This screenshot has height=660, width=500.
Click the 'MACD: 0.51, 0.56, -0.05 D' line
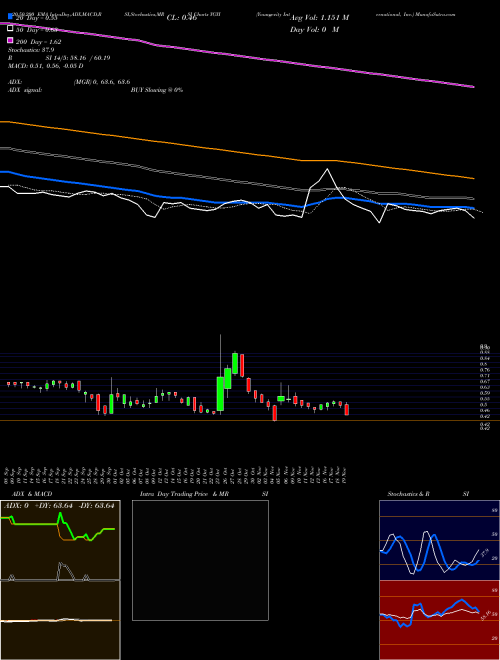pos(45,66)
